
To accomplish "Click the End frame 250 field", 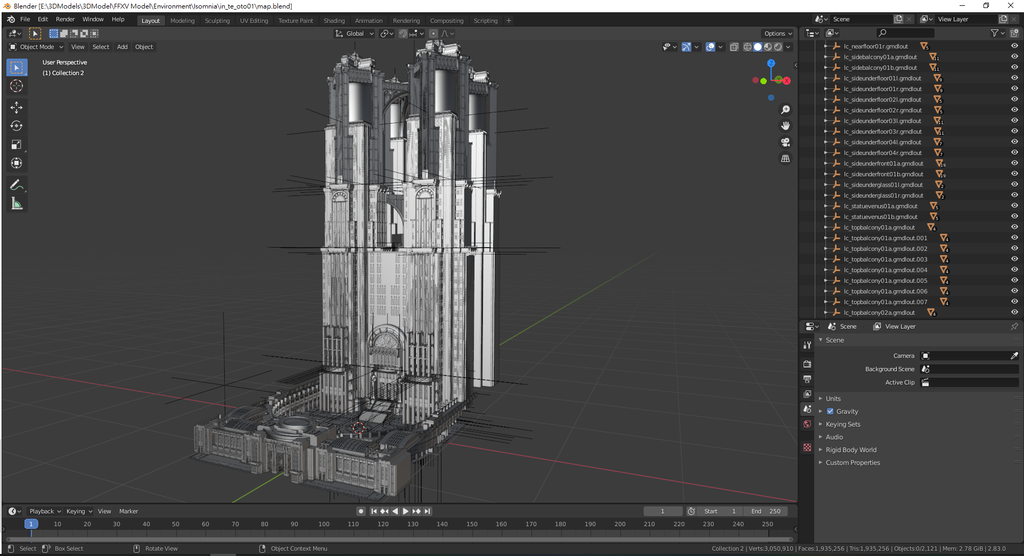I will [765, 512].
